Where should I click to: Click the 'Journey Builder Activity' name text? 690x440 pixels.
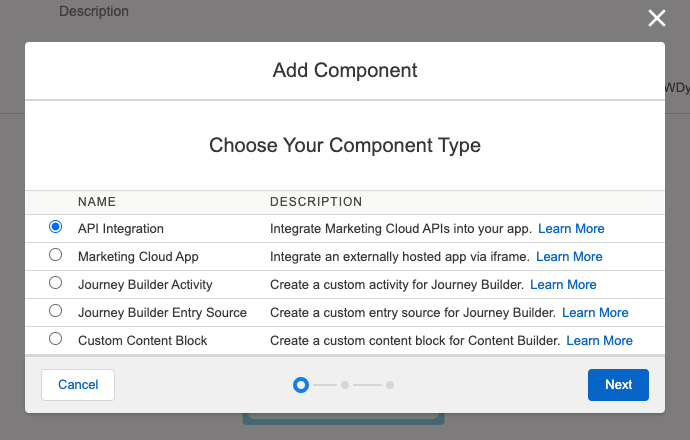145,285
